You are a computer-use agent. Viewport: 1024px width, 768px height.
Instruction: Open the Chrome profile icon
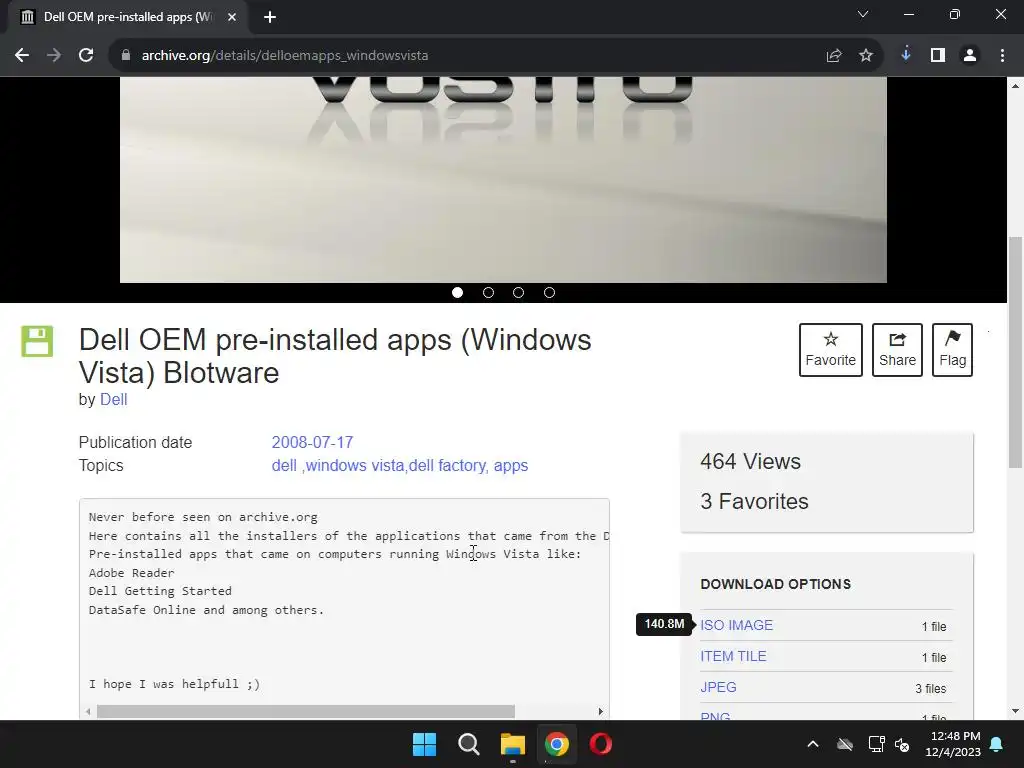tap(970, 56)
